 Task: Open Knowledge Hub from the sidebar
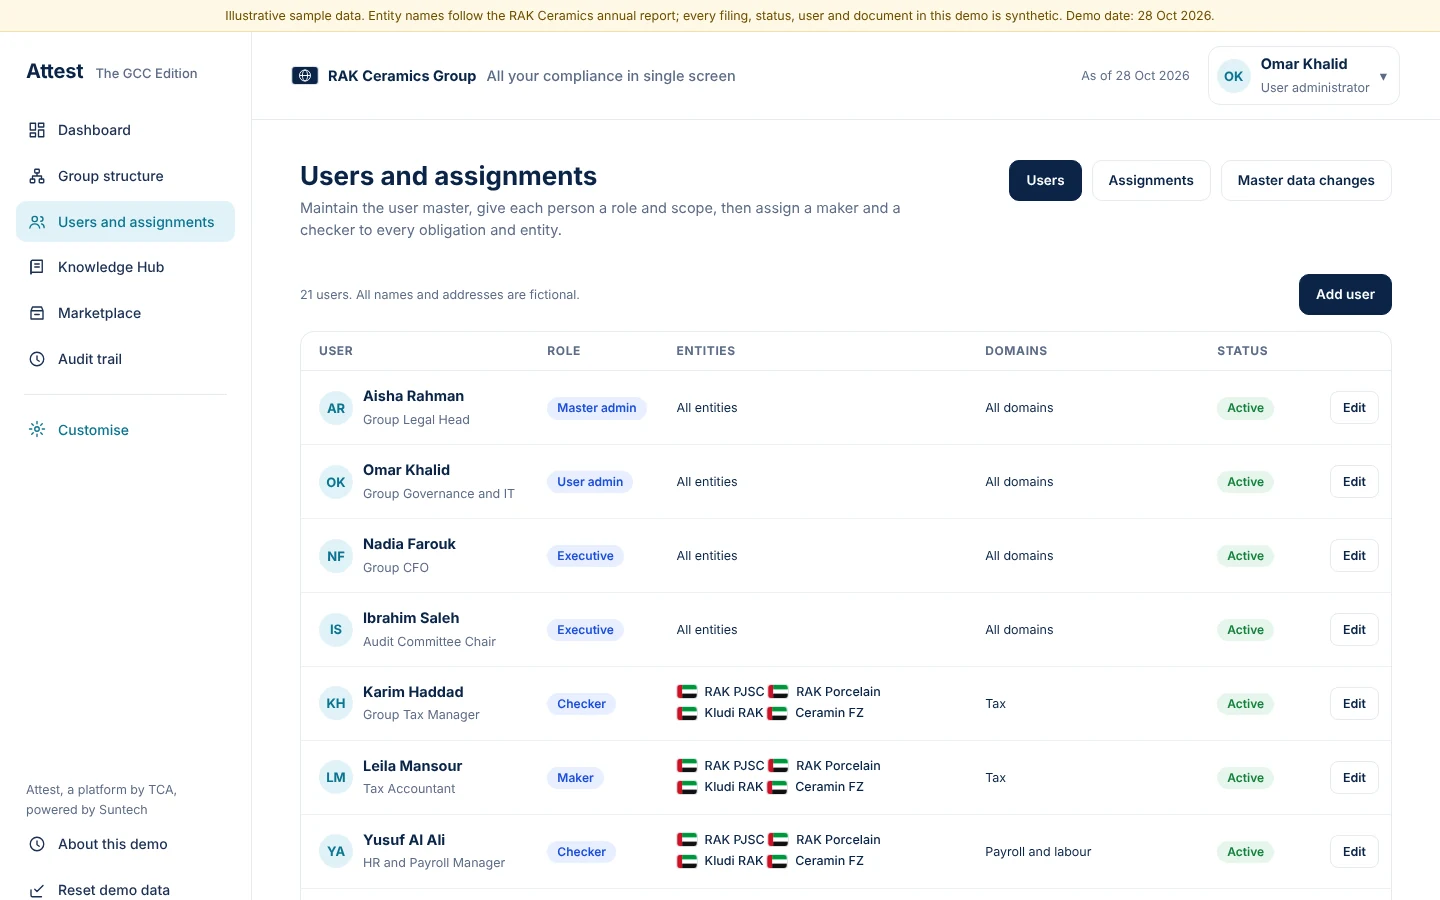(x=125, y=267)
